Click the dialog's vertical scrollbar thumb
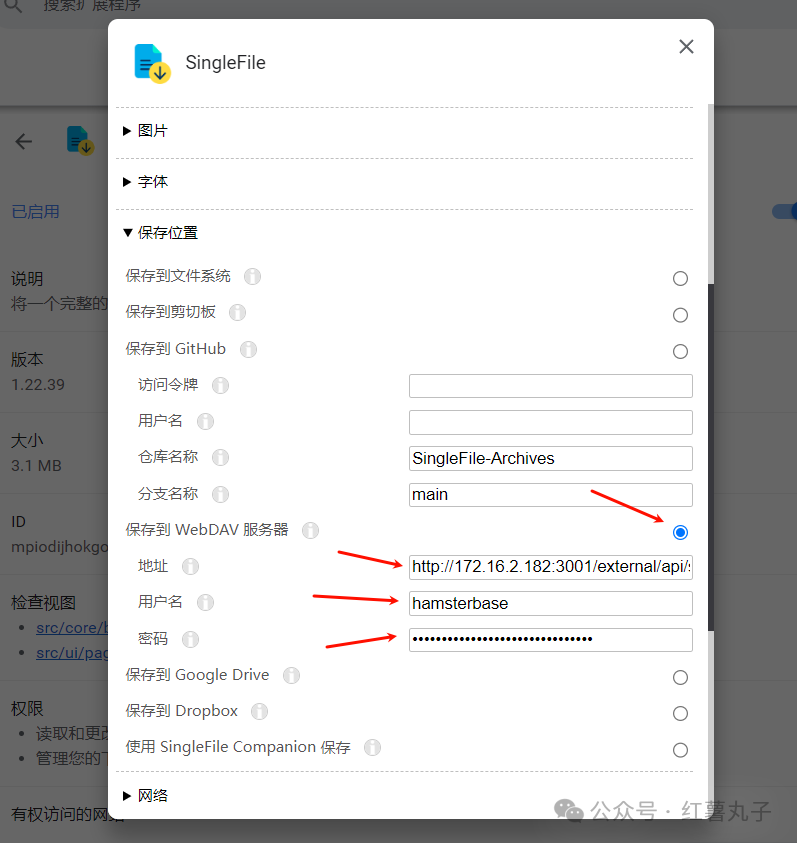The width and height of the screenshot is (797, 843). pyautogui.click(x=710, y=457)
